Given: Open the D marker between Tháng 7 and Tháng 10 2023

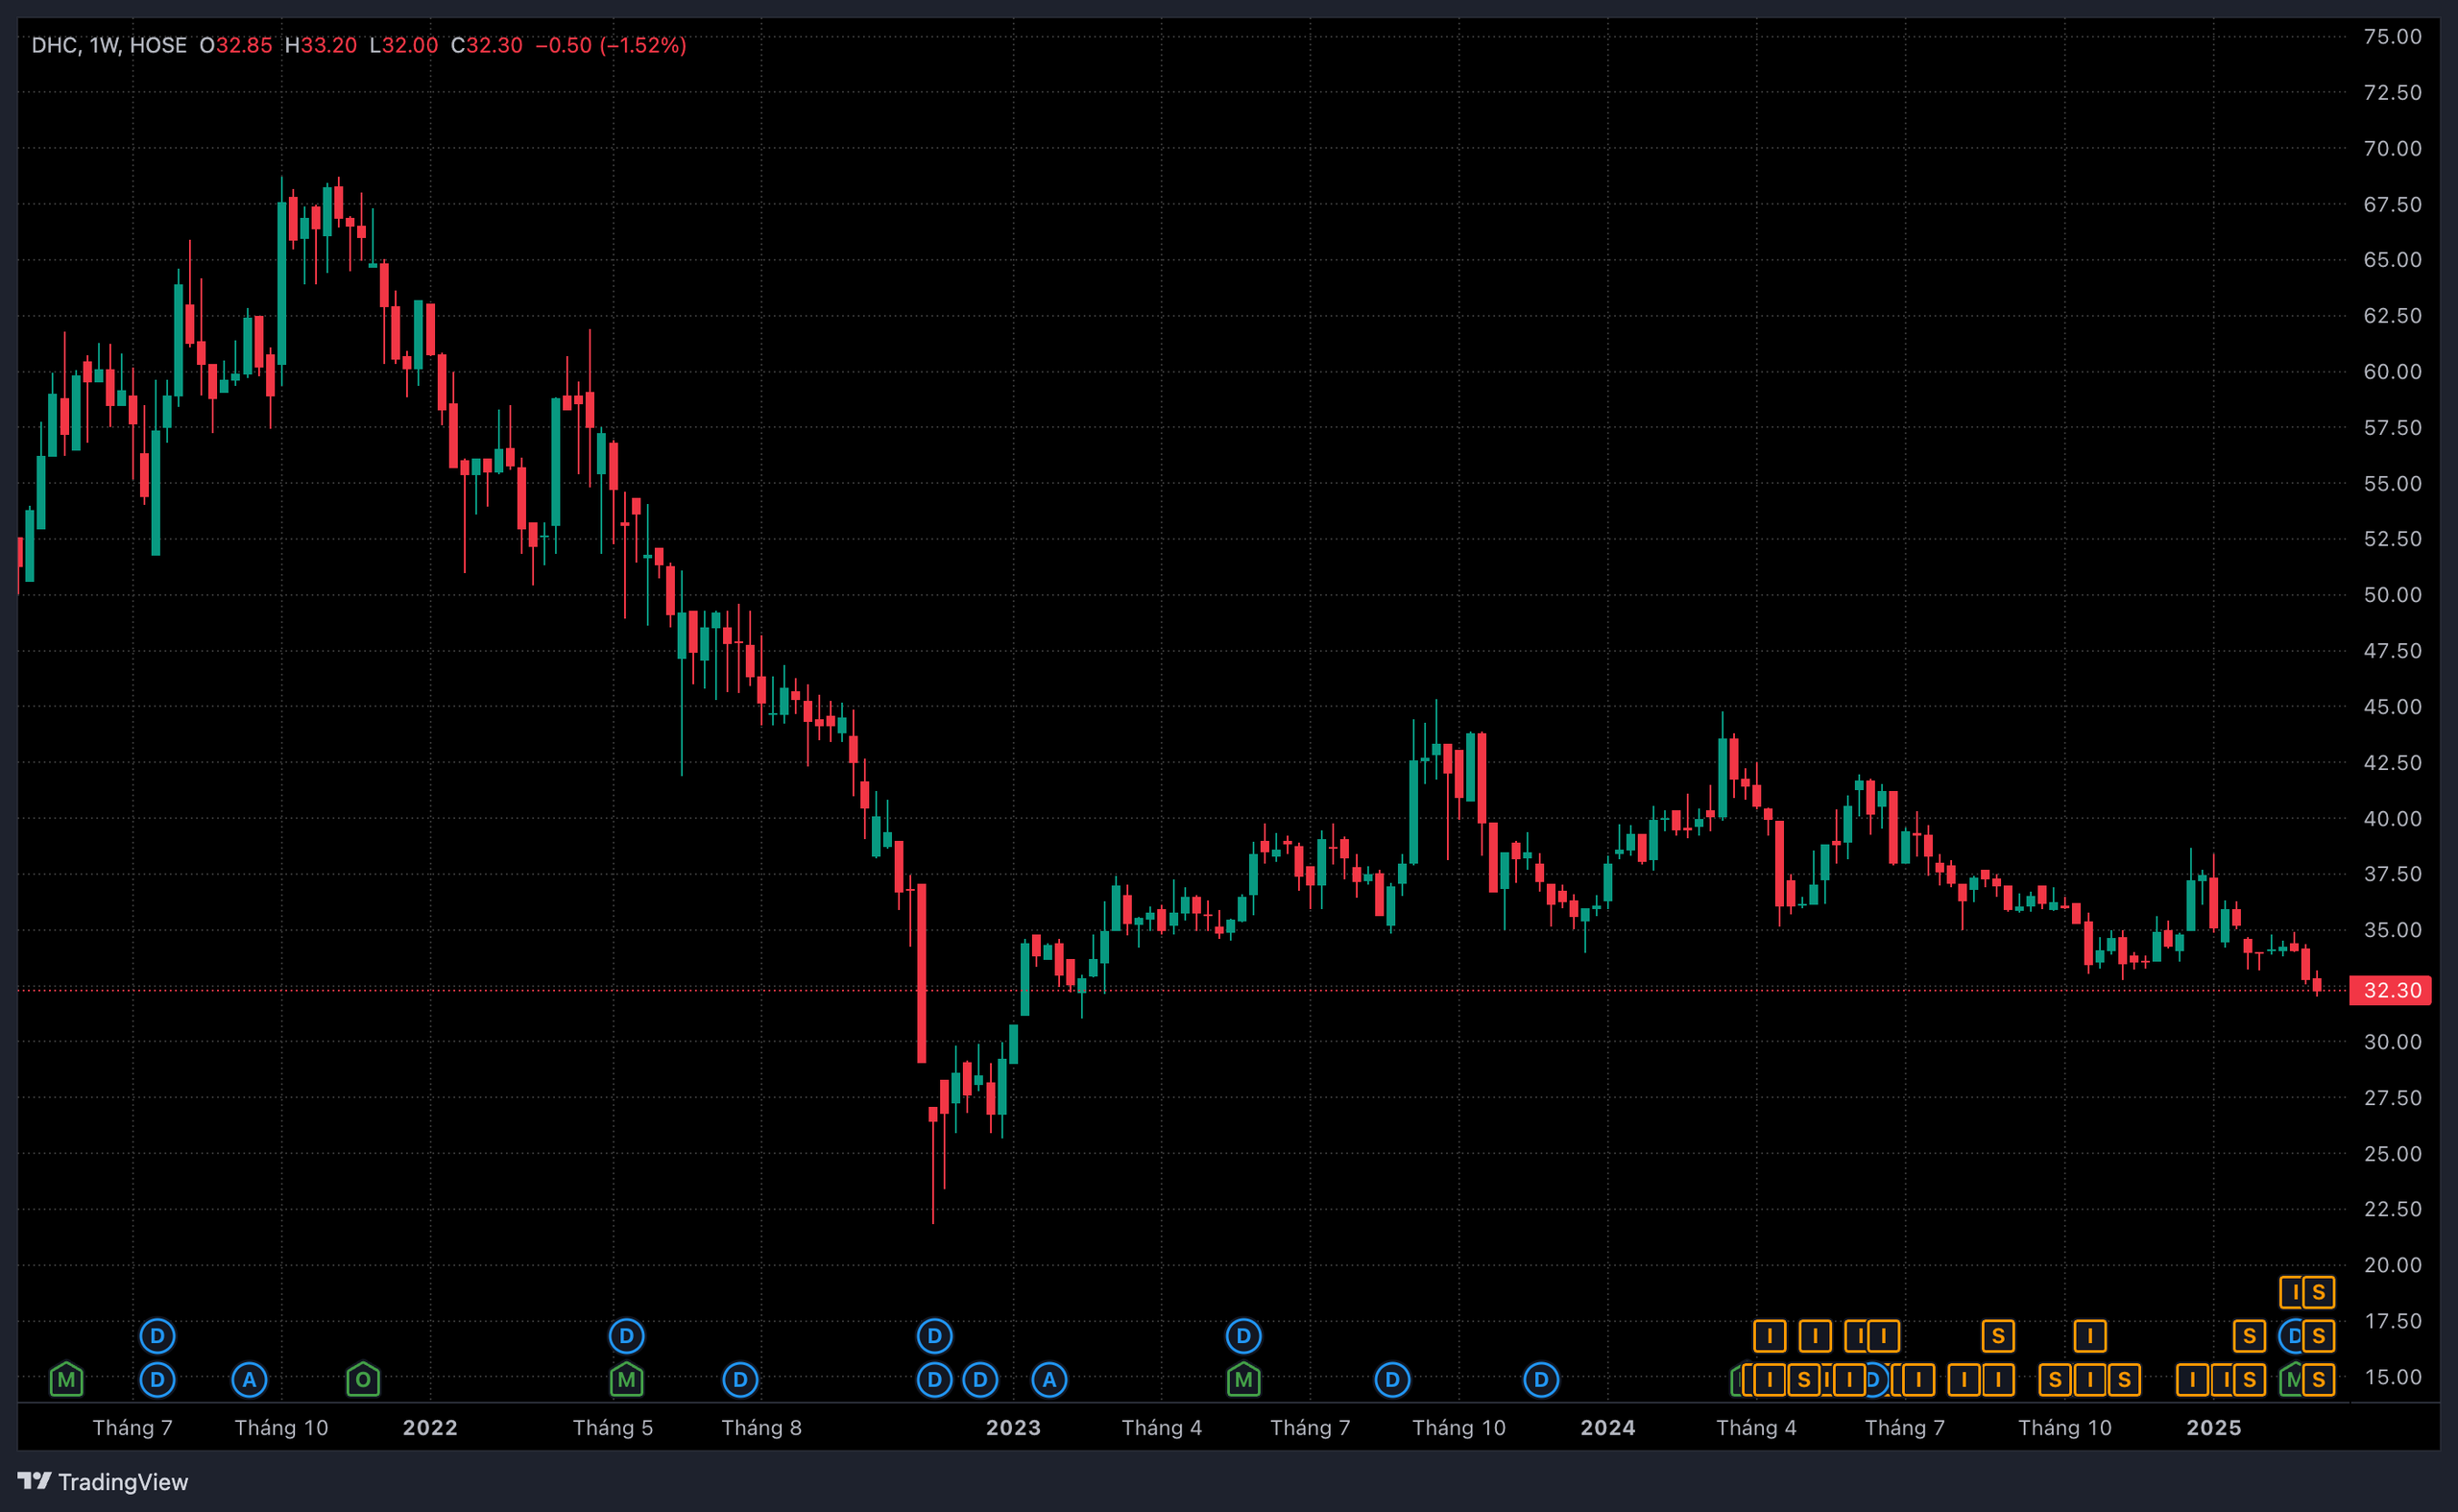Looking at the screenshot, I should 1392,1380.
